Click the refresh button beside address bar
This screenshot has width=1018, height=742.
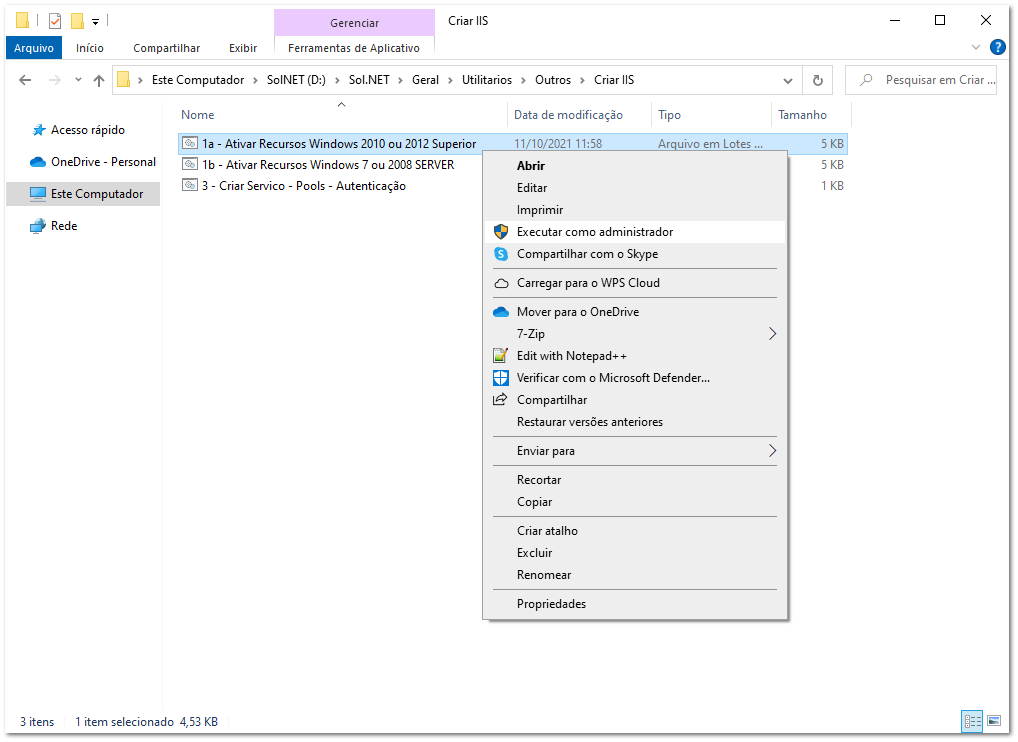(x=818, y=80)
